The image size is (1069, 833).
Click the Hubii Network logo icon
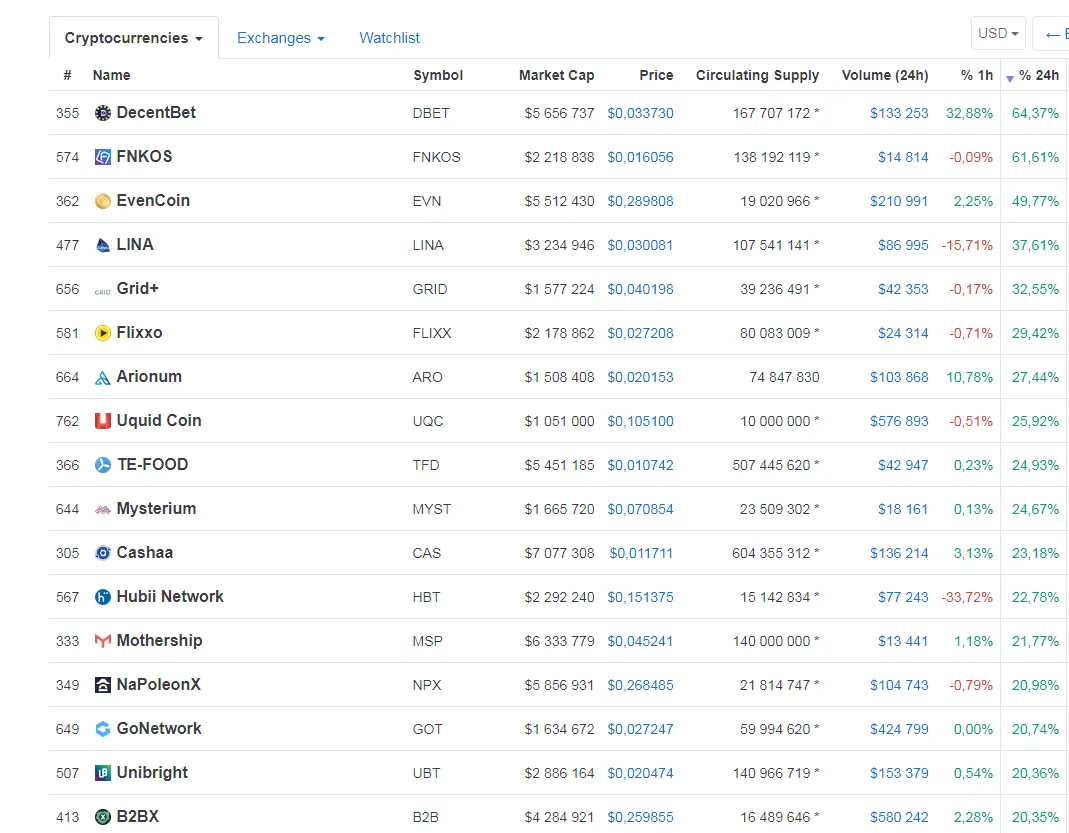[x=102, y=598]
